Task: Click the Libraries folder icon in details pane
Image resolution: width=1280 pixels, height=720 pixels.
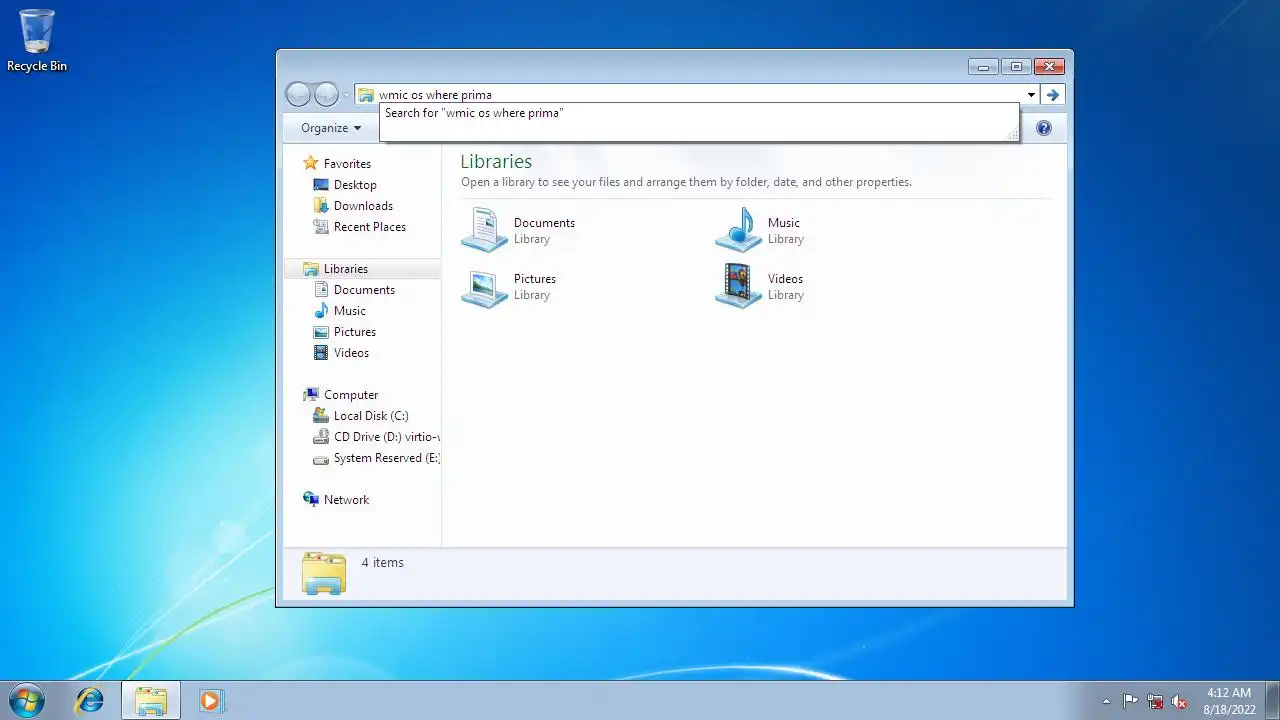Action: point(324,574)
